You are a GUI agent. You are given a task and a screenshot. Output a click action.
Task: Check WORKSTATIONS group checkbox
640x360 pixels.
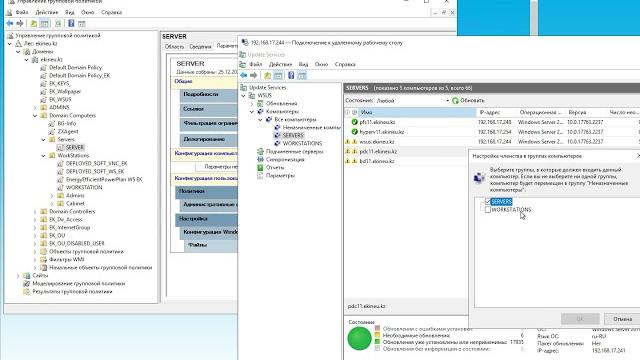click(x=487, y=209)
